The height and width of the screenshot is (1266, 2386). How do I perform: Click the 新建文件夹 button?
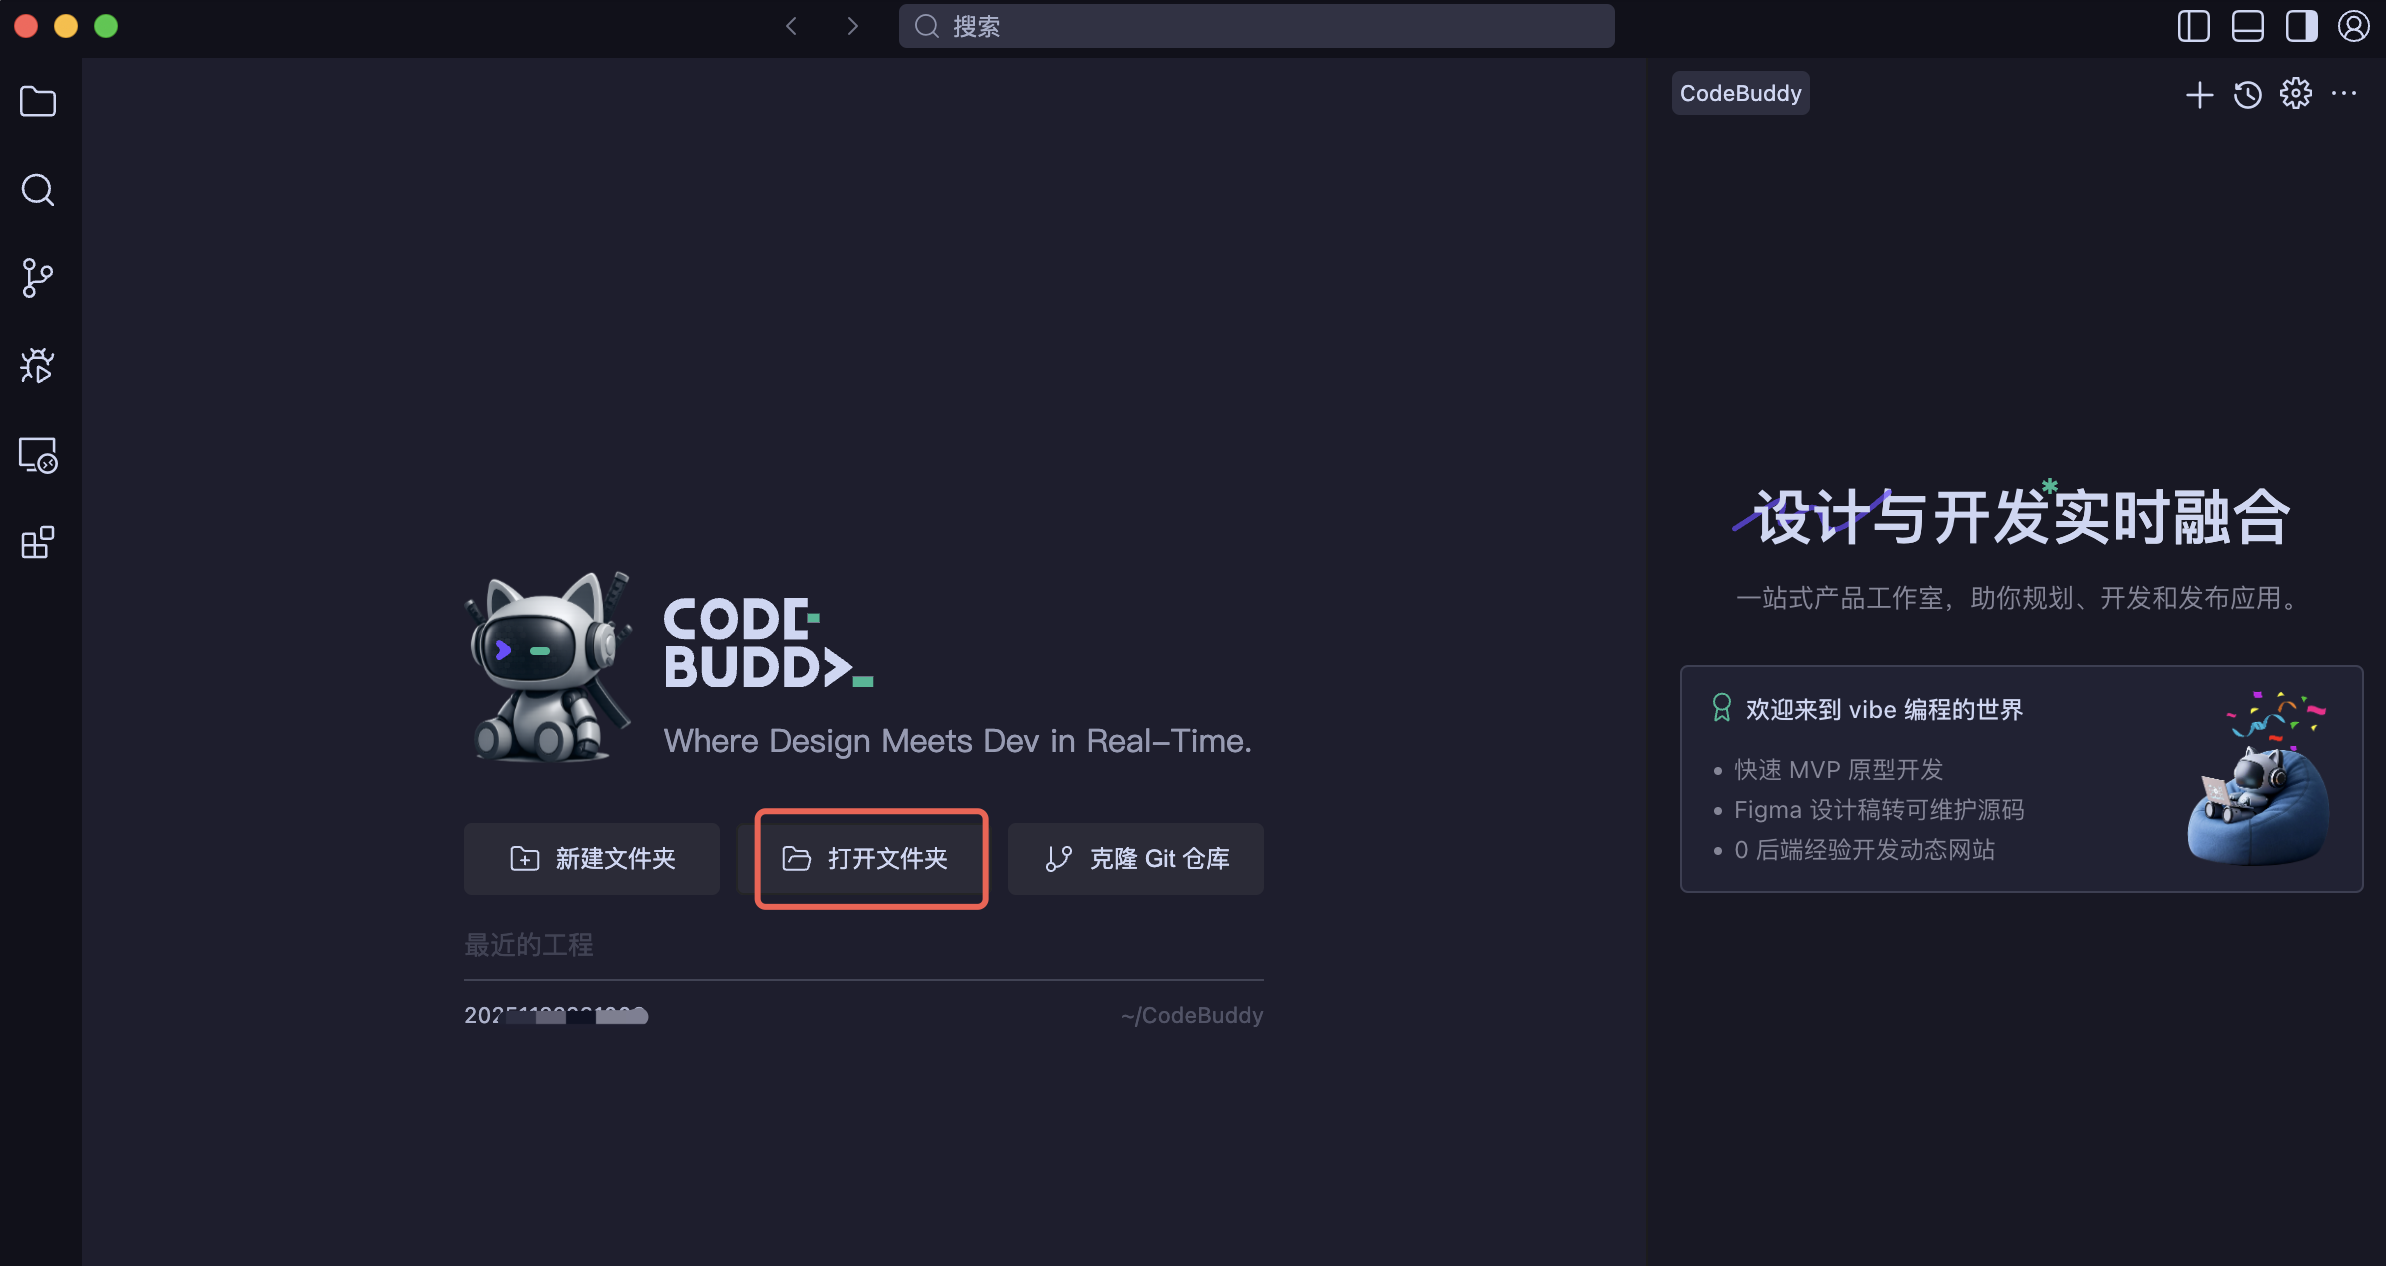coord(592,859)
